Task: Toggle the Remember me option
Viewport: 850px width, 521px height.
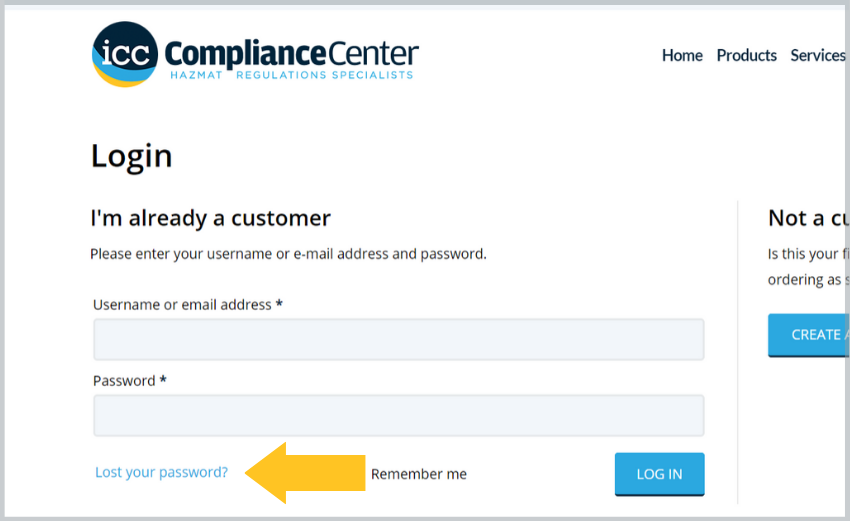Action: pos(418,474)
